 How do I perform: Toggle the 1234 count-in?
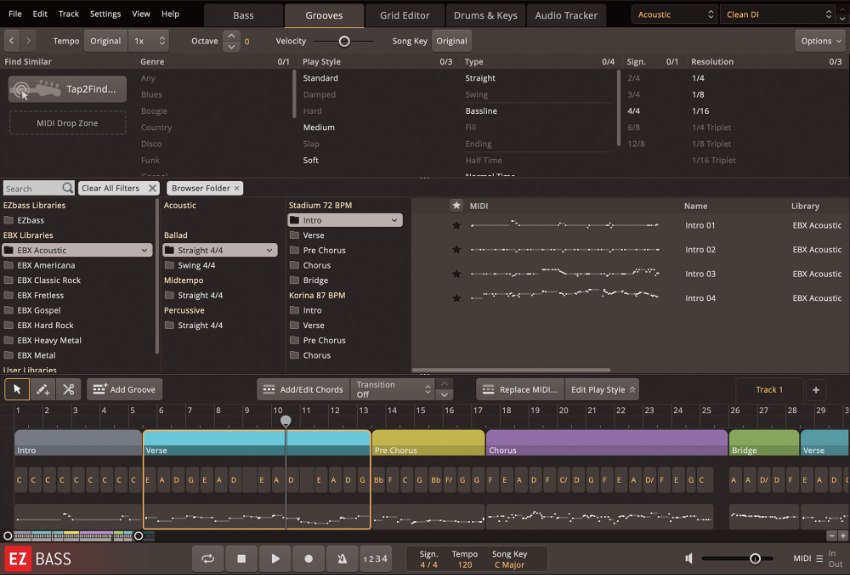(376, 558)
